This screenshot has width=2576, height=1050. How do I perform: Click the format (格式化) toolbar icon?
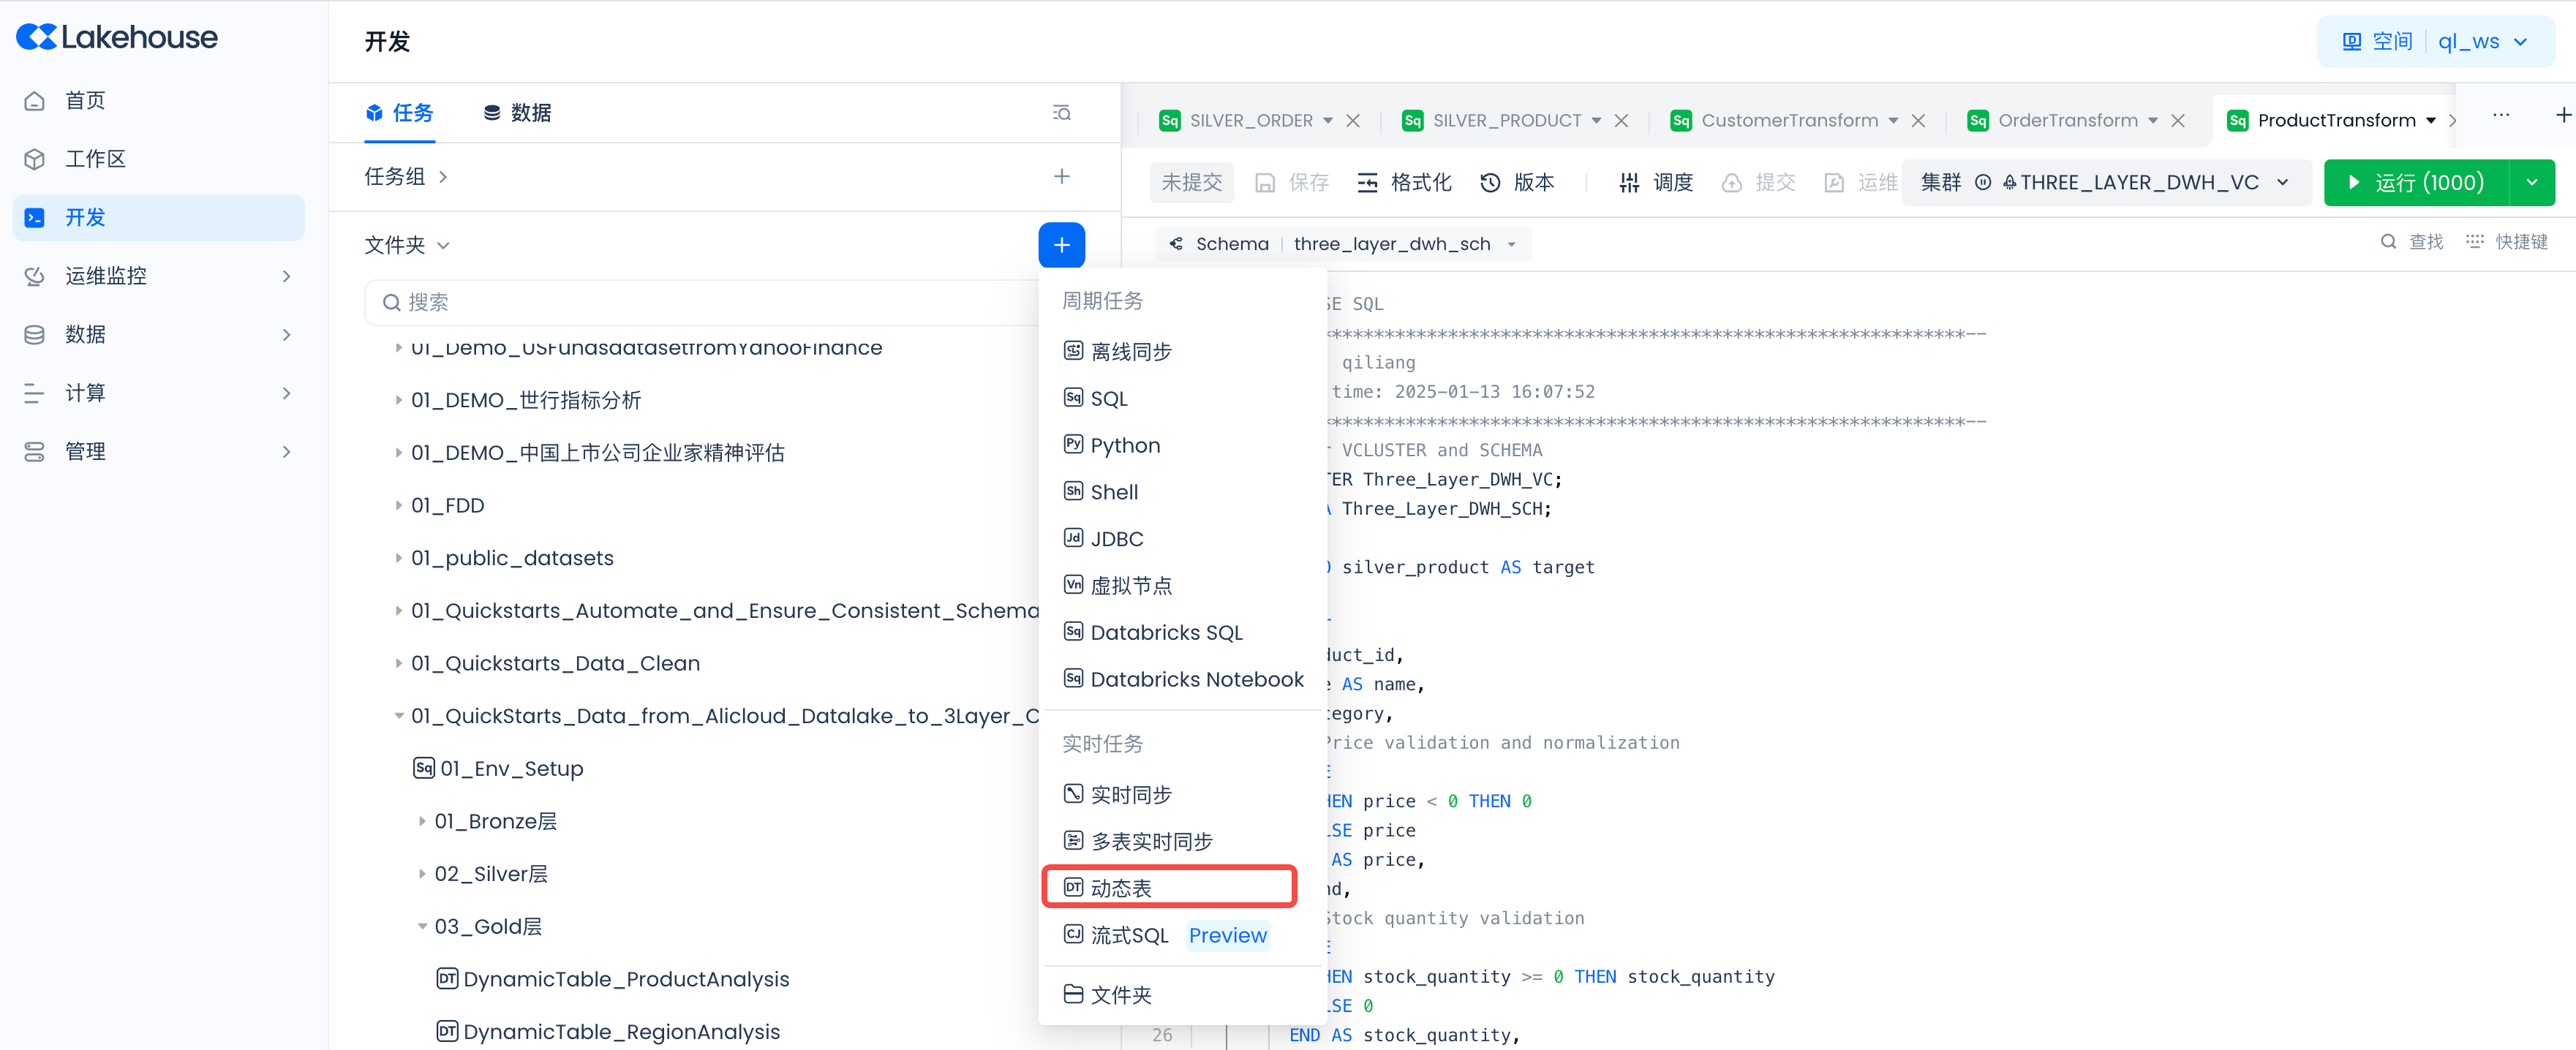(1367, 182)
